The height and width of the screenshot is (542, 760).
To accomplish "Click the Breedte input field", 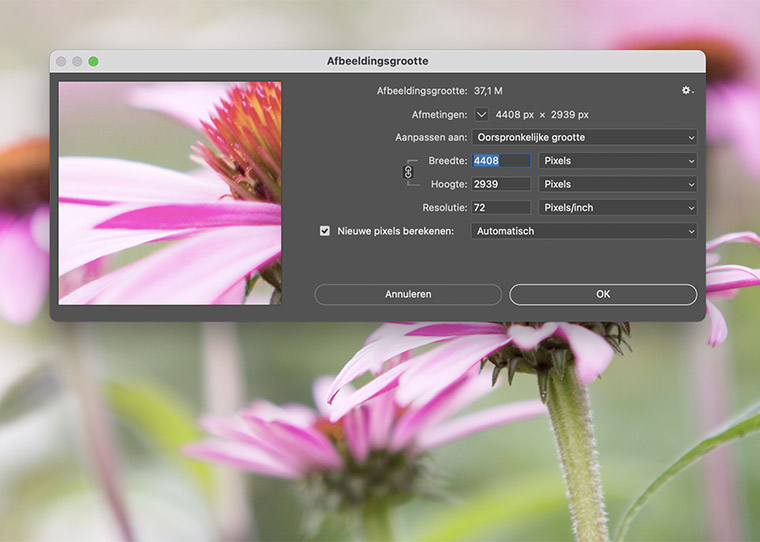I will 501,160.
